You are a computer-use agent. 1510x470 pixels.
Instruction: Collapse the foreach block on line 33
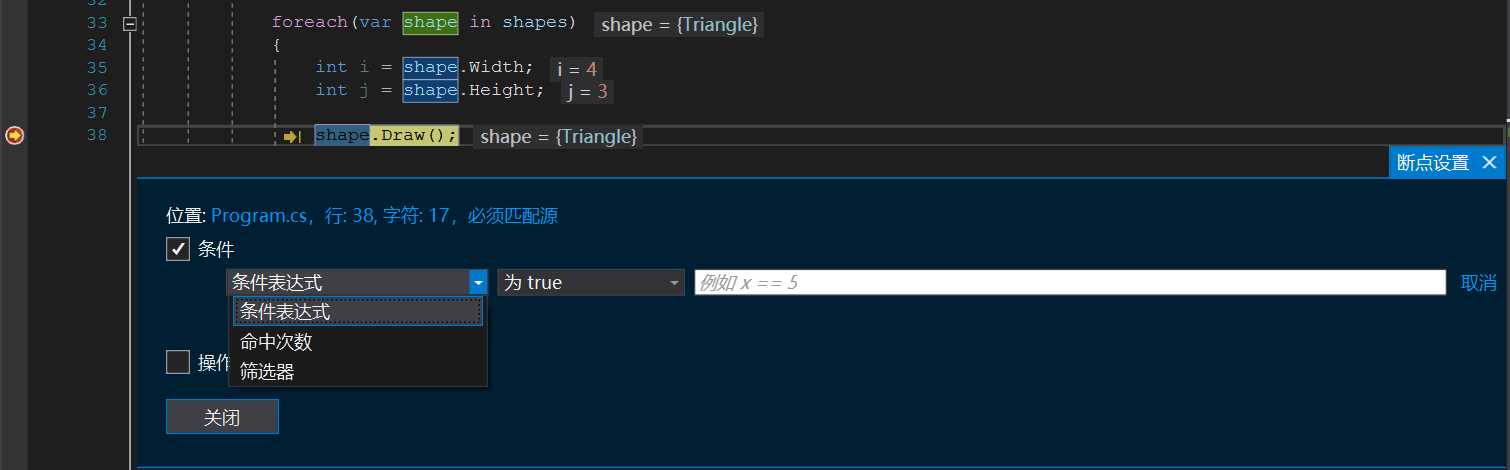click(x=129, y=23)
